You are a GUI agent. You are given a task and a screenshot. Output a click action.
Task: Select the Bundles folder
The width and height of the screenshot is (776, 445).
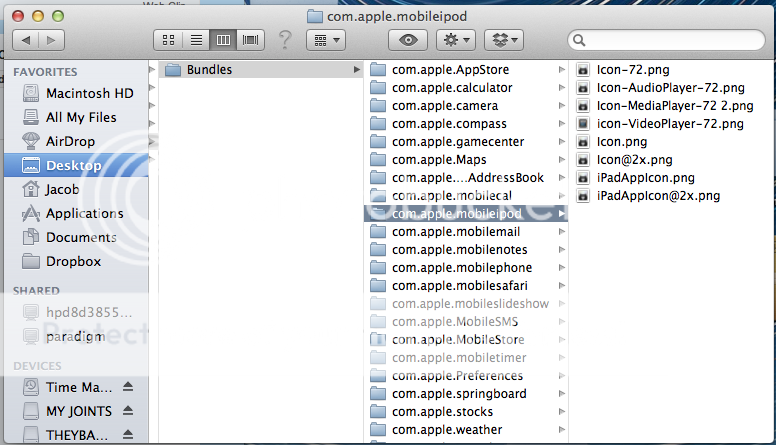pyautogui.click(x=209, y=69)
